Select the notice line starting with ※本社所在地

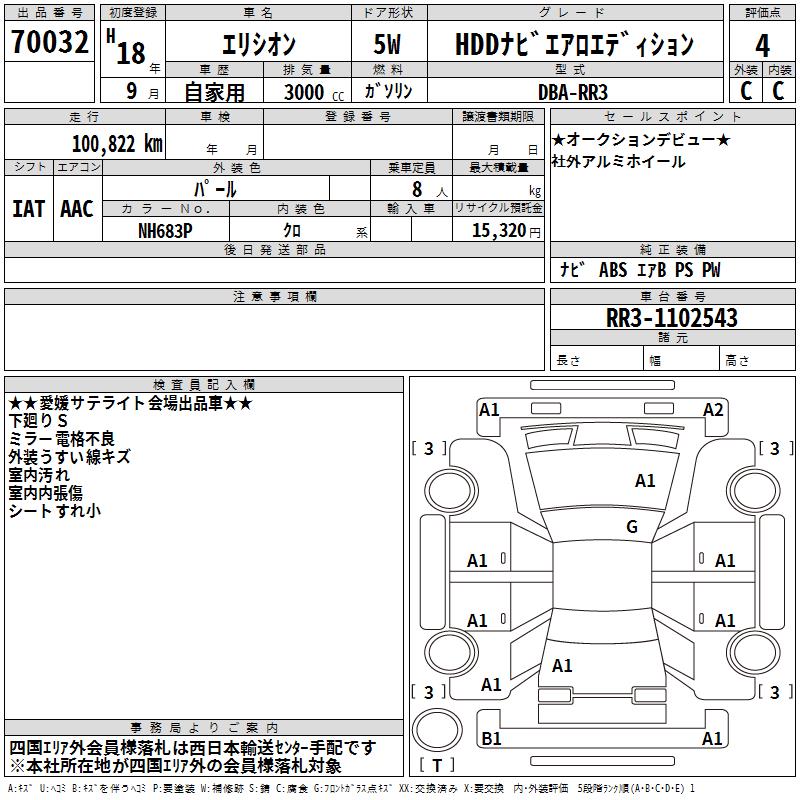(176, 766)
